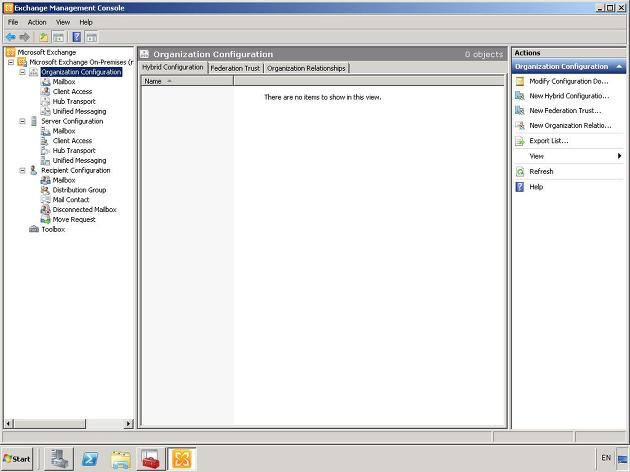This screenshot has width=630, height=472.
Task: Click the New Hybrid Configuration icon
Action: pos(520,96)
